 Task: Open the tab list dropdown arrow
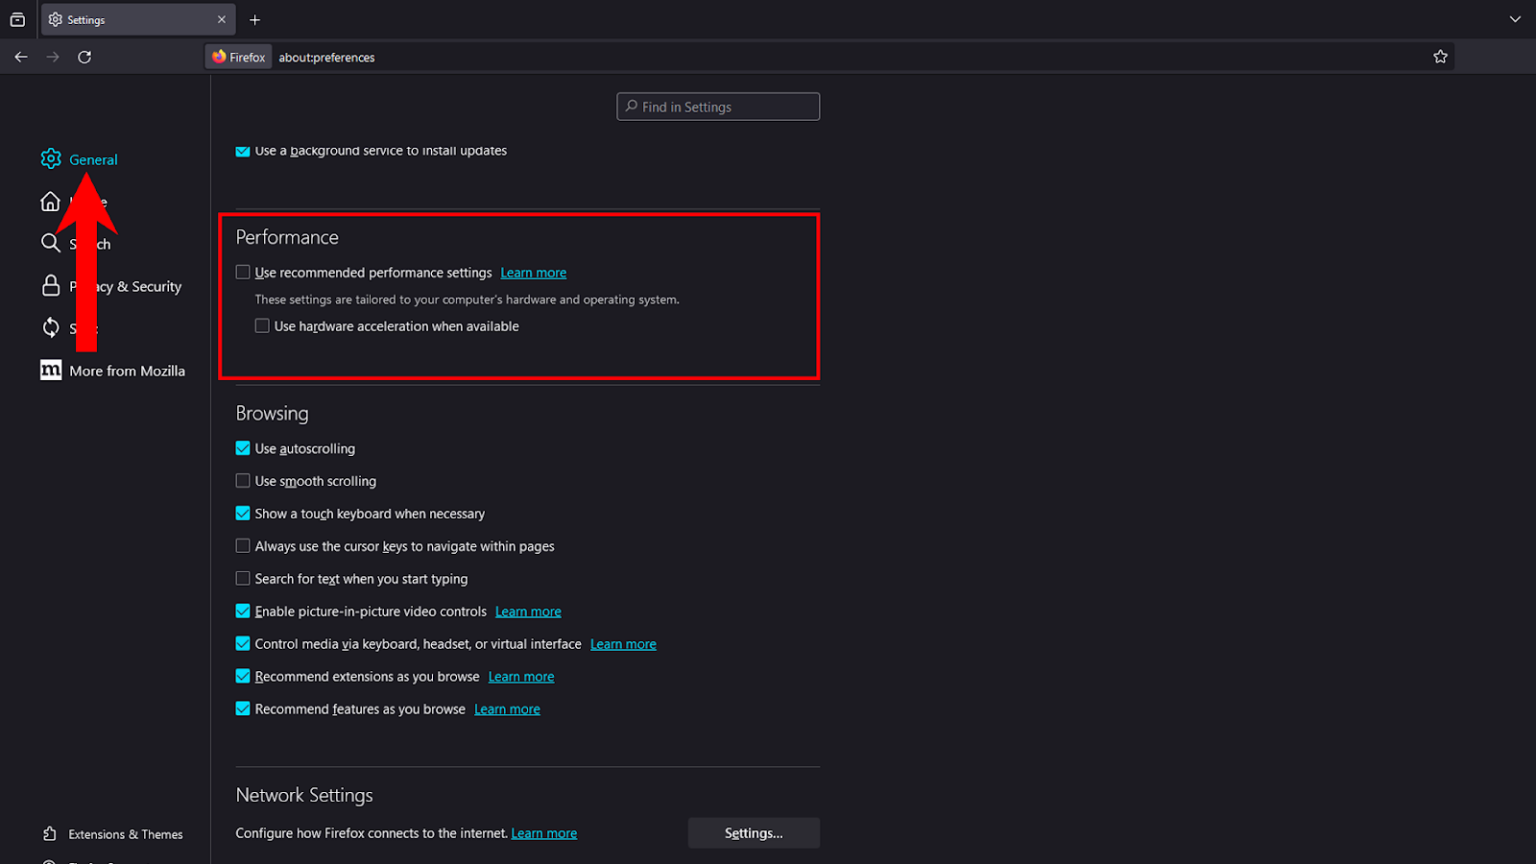(x=1513, y=19)
